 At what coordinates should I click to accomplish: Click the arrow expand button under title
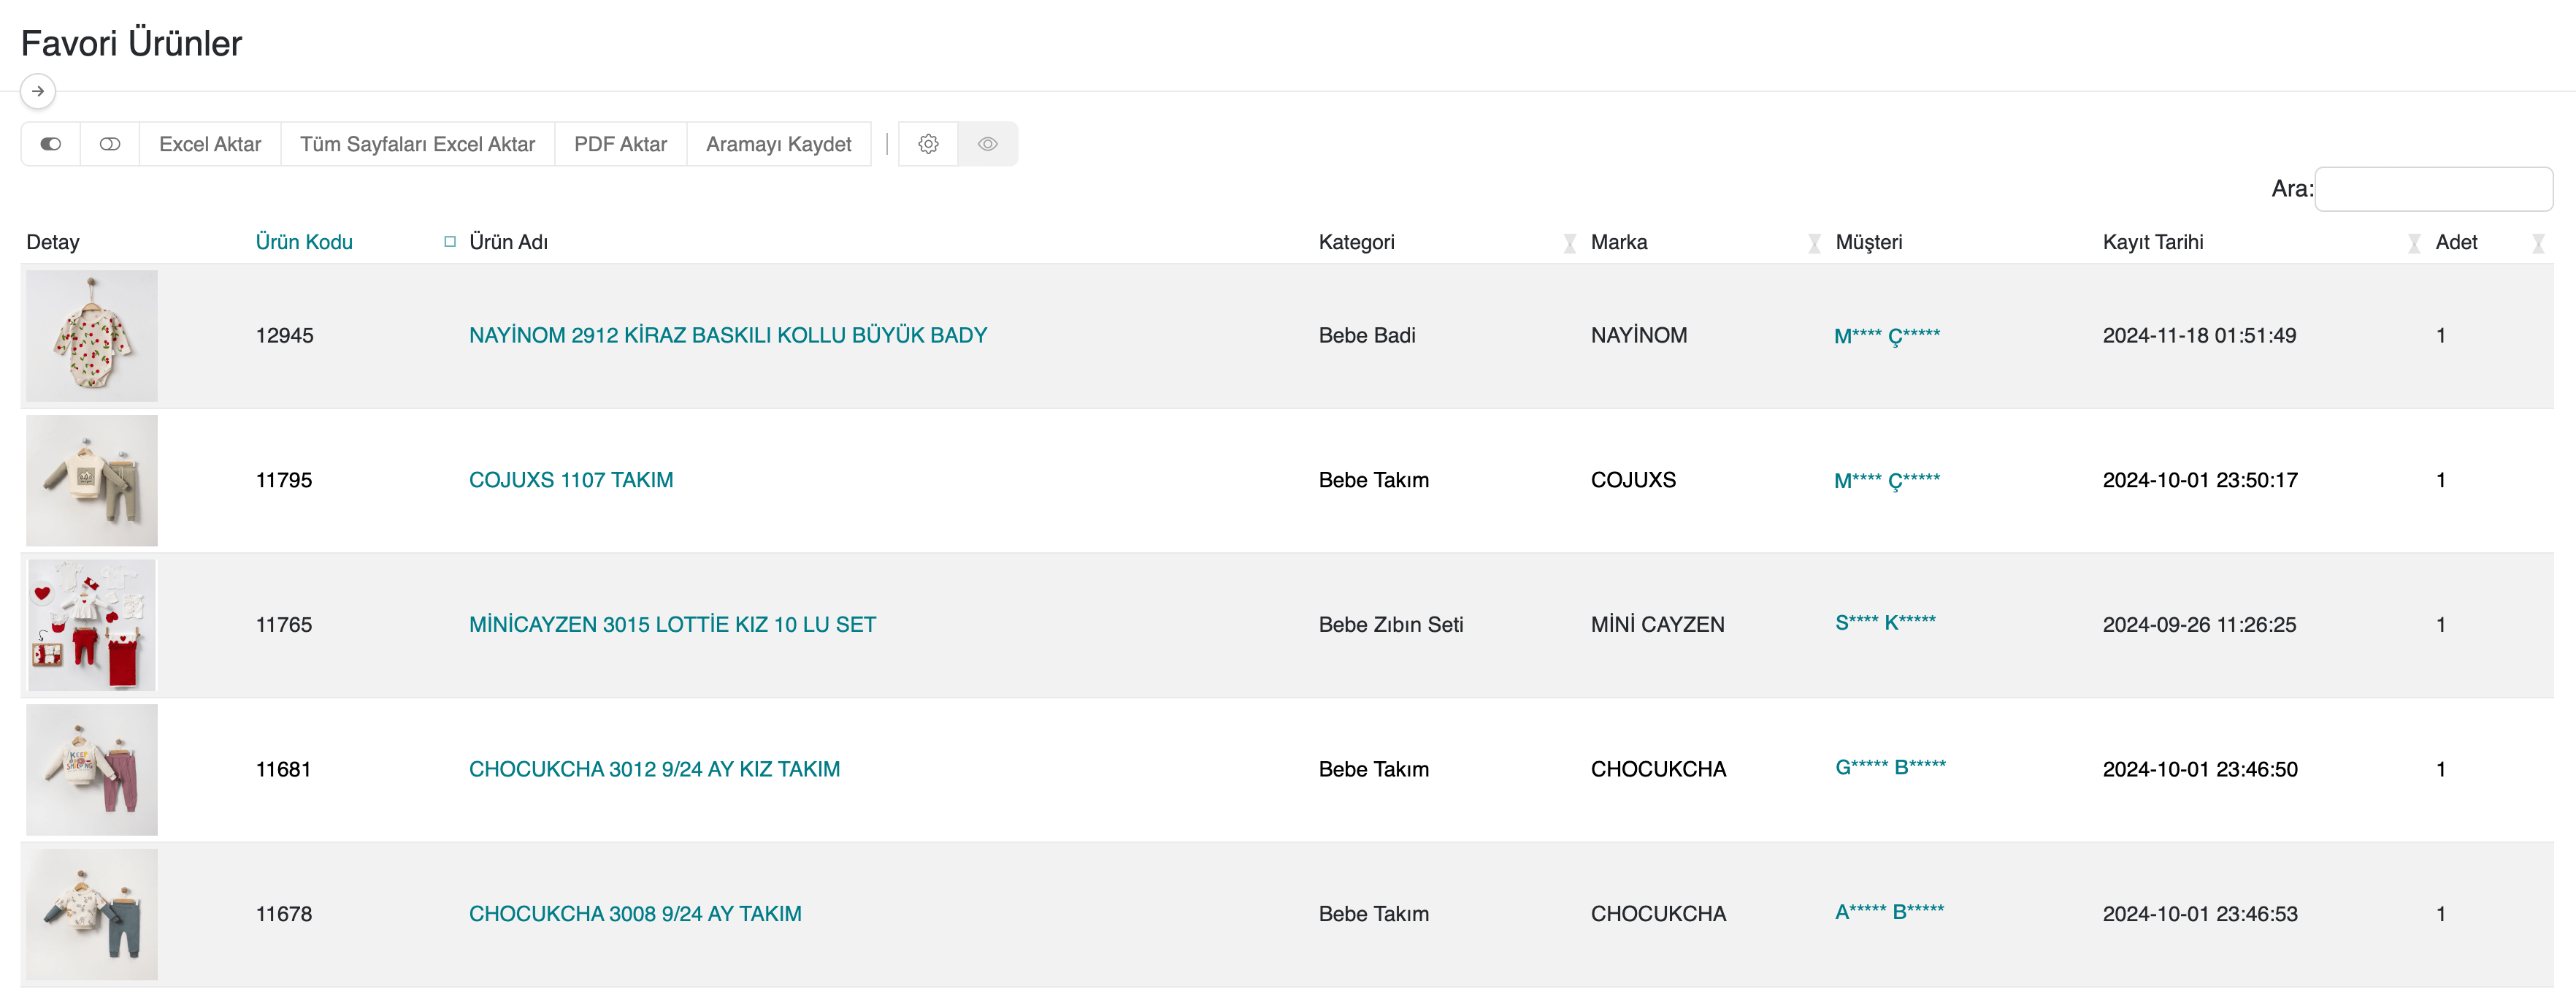tap(38, 91)
